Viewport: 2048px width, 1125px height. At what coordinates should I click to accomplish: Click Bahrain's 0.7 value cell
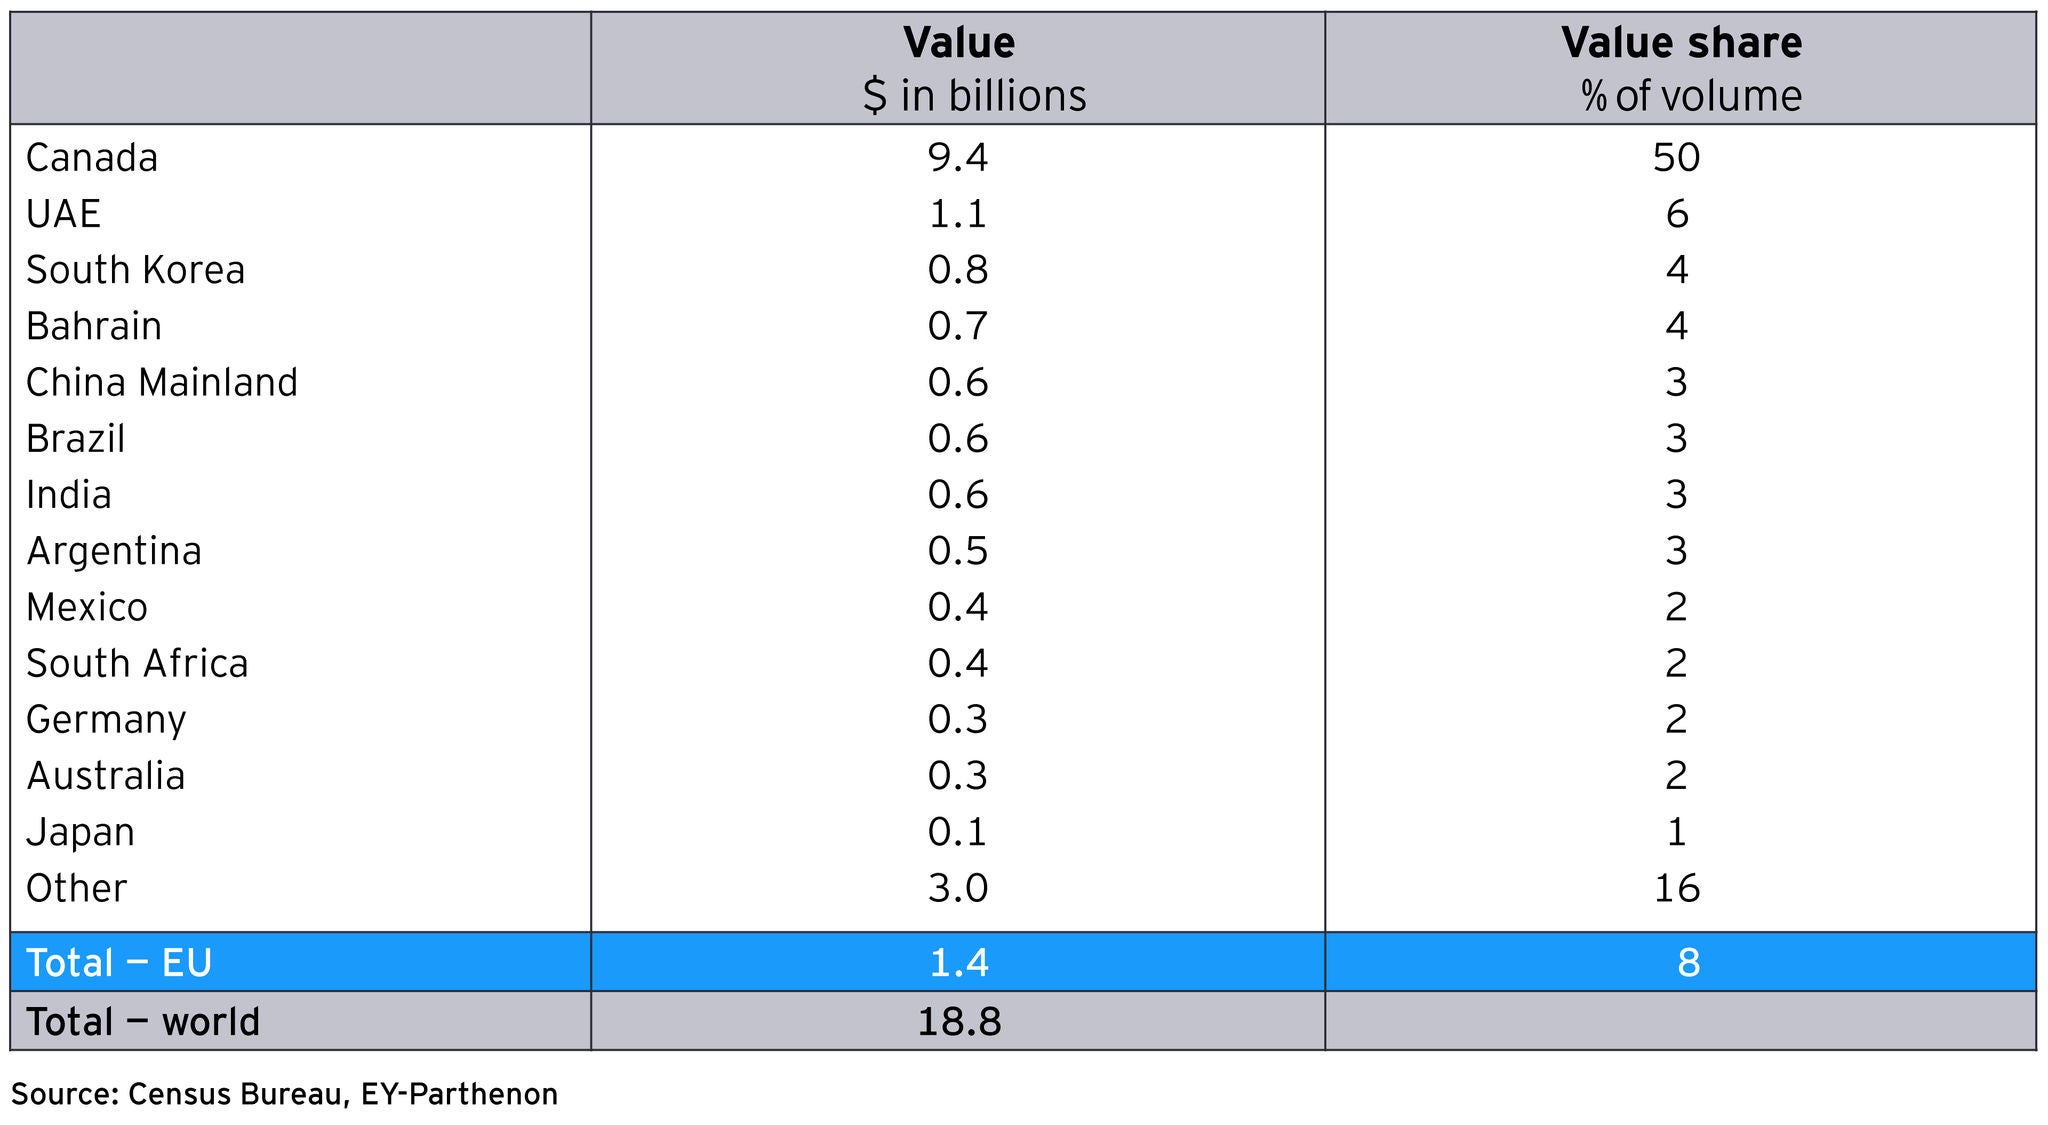click(958, 326)
